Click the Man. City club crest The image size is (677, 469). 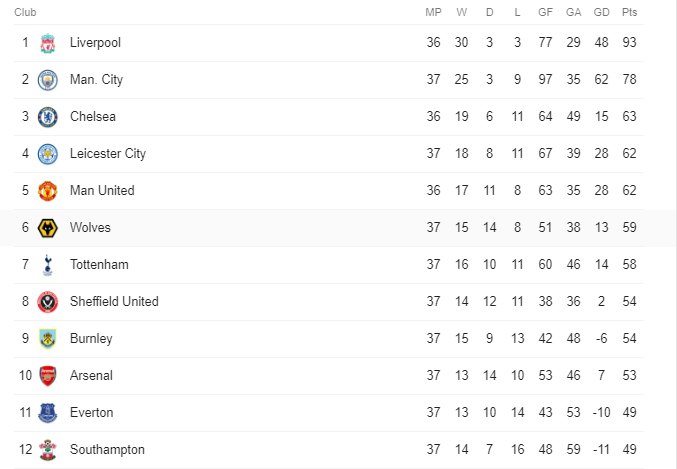tap(47, 80)
